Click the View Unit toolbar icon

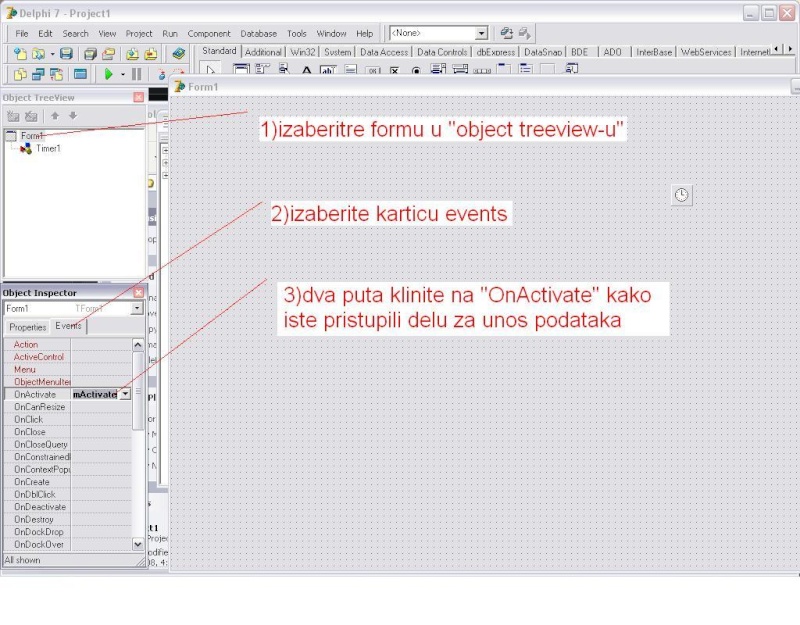pos(20,74)
